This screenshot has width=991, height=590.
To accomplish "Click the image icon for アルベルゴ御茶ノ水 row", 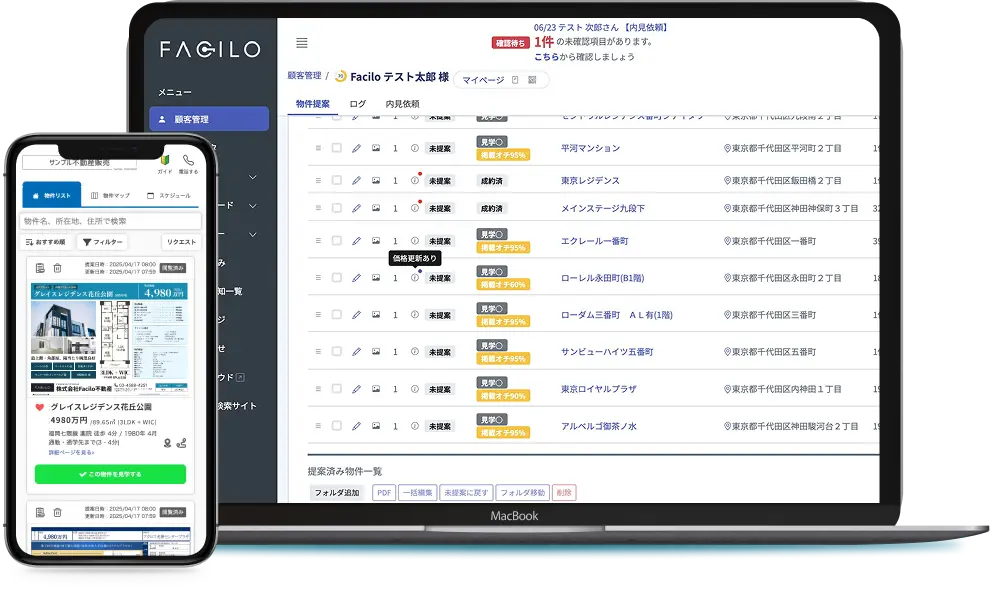I will [x=376, y=426].
